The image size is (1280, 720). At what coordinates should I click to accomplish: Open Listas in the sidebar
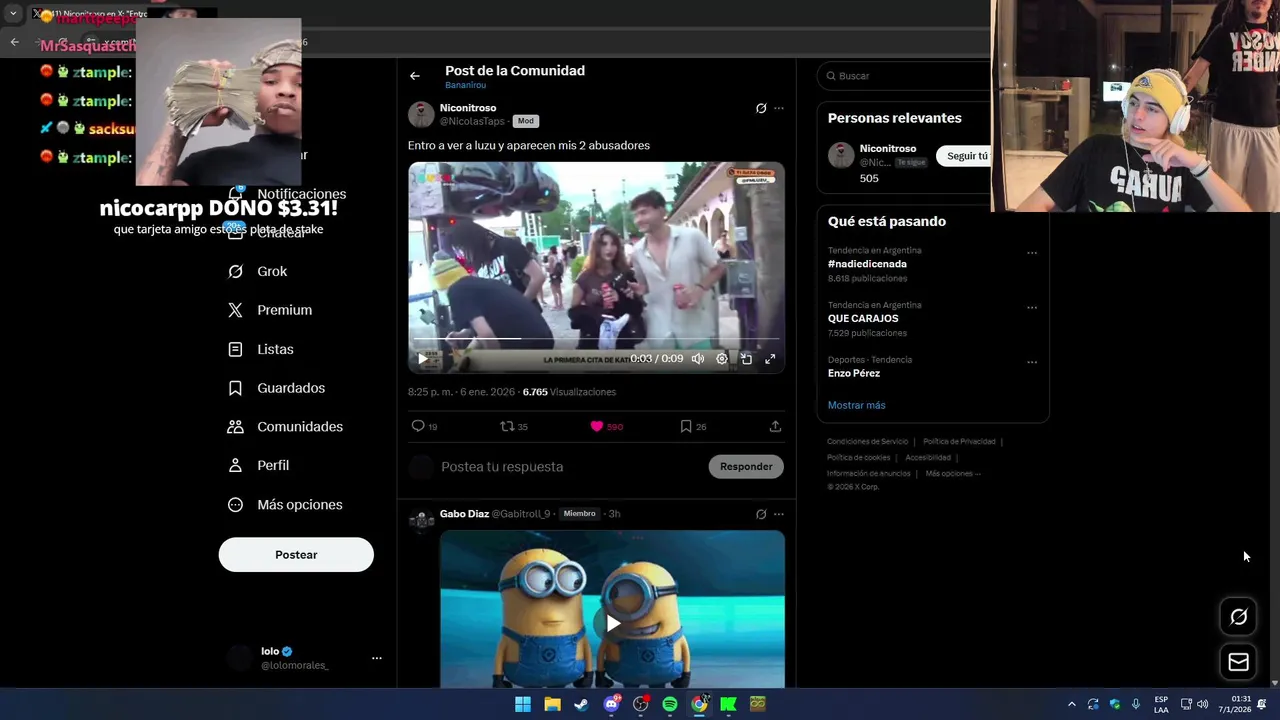pos(261,349)
